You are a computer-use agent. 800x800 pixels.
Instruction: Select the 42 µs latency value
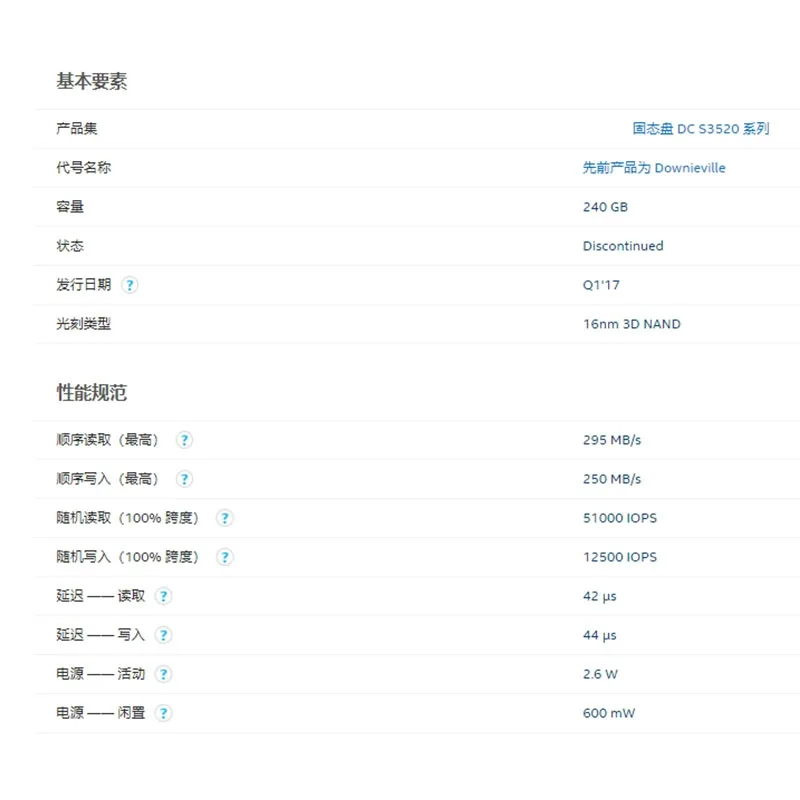(599, 596)
